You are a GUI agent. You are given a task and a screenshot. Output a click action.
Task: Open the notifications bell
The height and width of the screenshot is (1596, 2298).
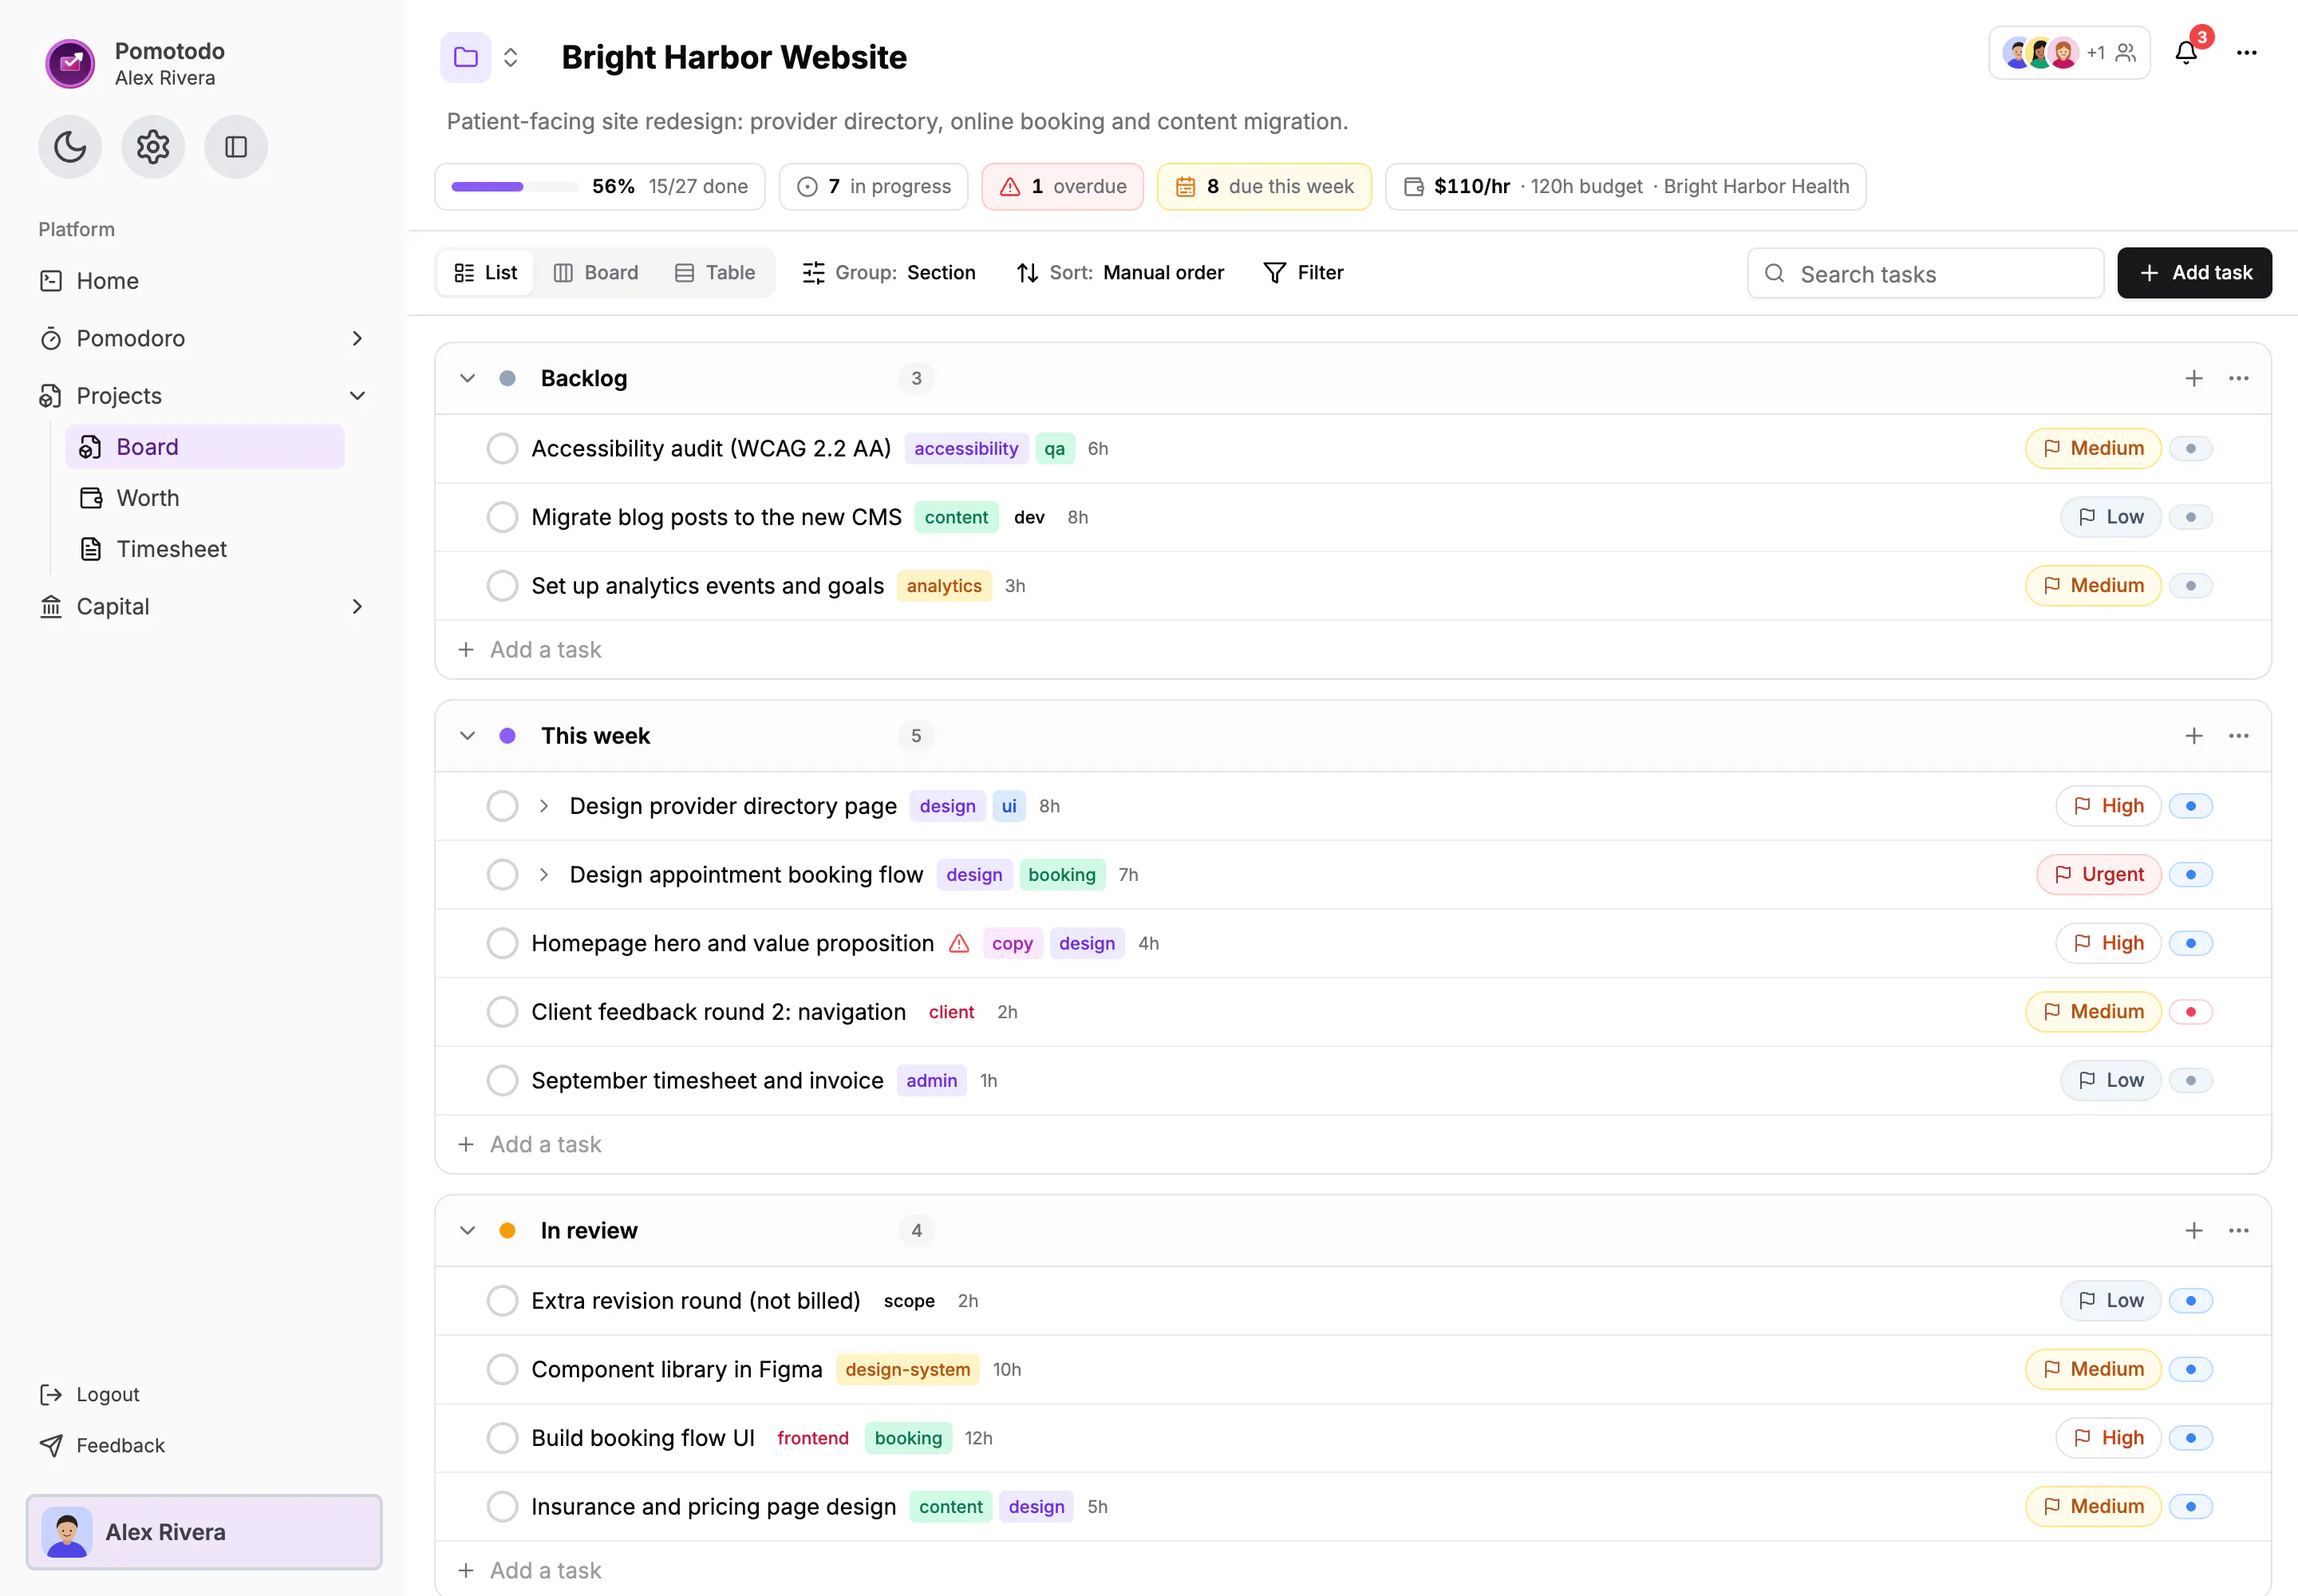tap(2186, 53)
